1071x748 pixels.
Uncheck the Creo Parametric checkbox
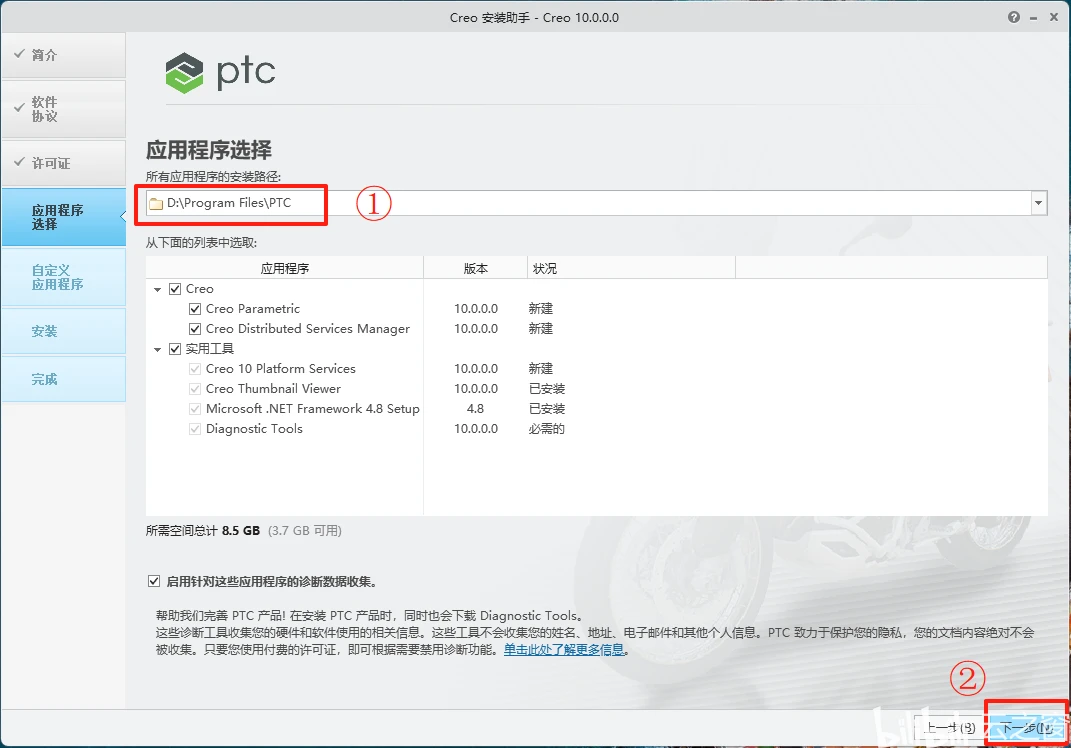pyautogui.click(x=194, y=309)
